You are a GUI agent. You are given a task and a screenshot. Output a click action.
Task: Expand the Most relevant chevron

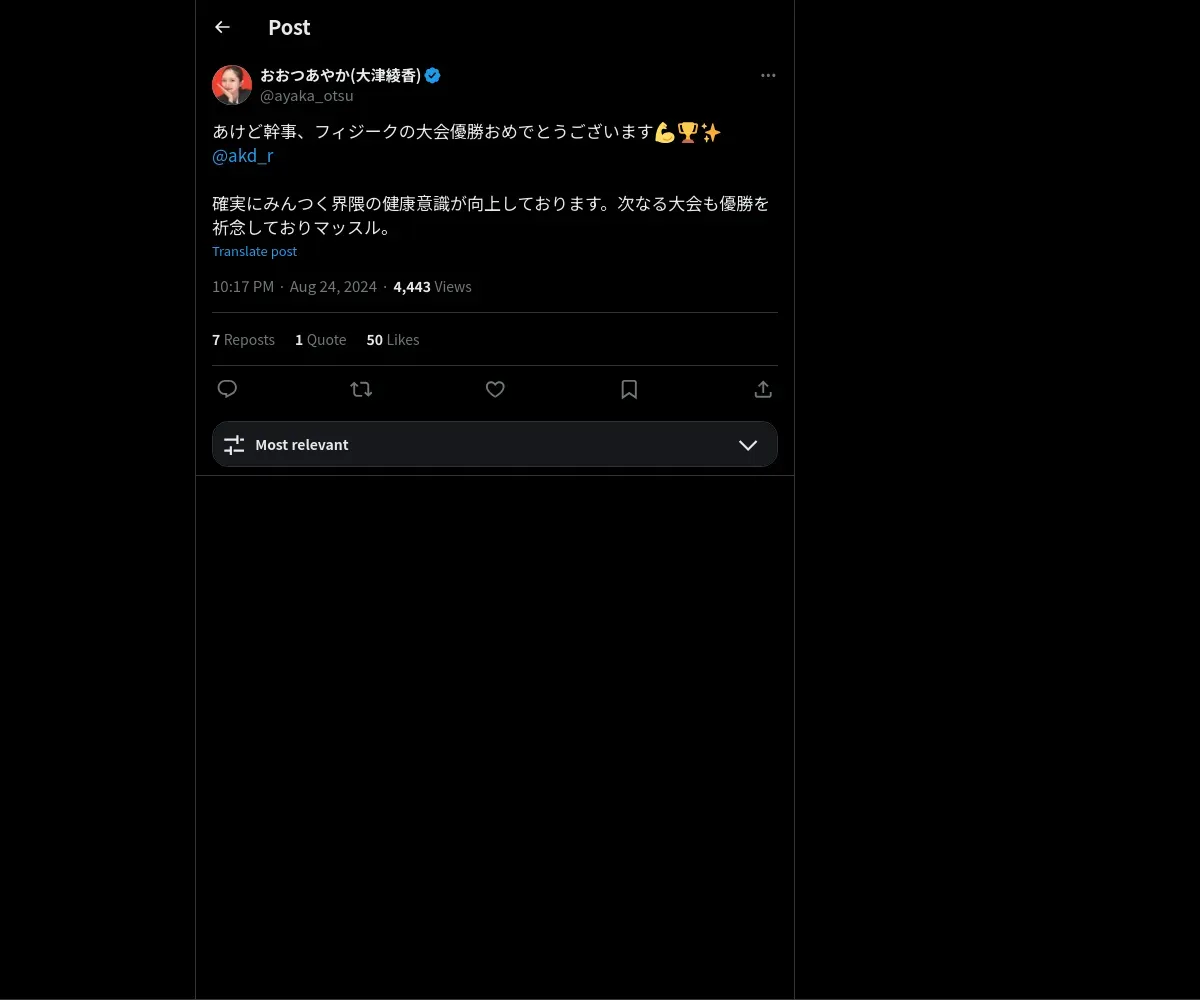[748, 445]
